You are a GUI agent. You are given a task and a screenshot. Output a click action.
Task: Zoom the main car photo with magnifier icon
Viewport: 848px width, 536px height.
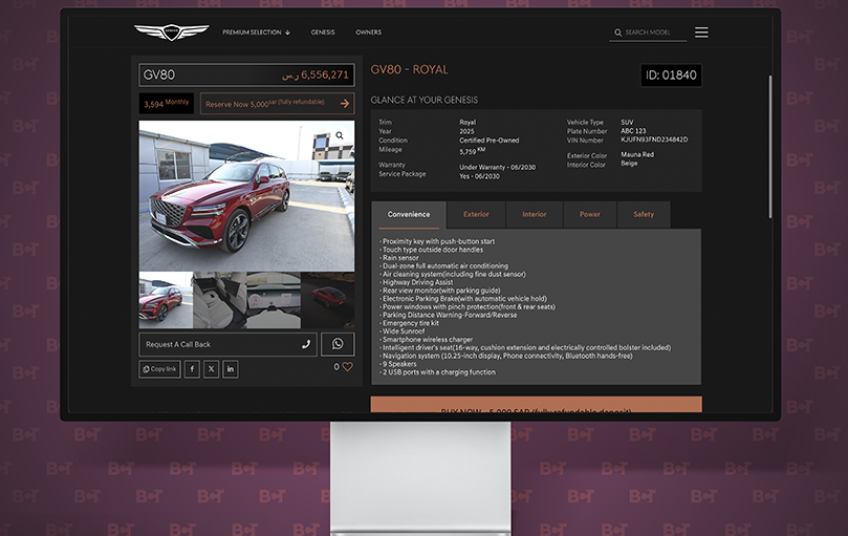coord(339,135)
